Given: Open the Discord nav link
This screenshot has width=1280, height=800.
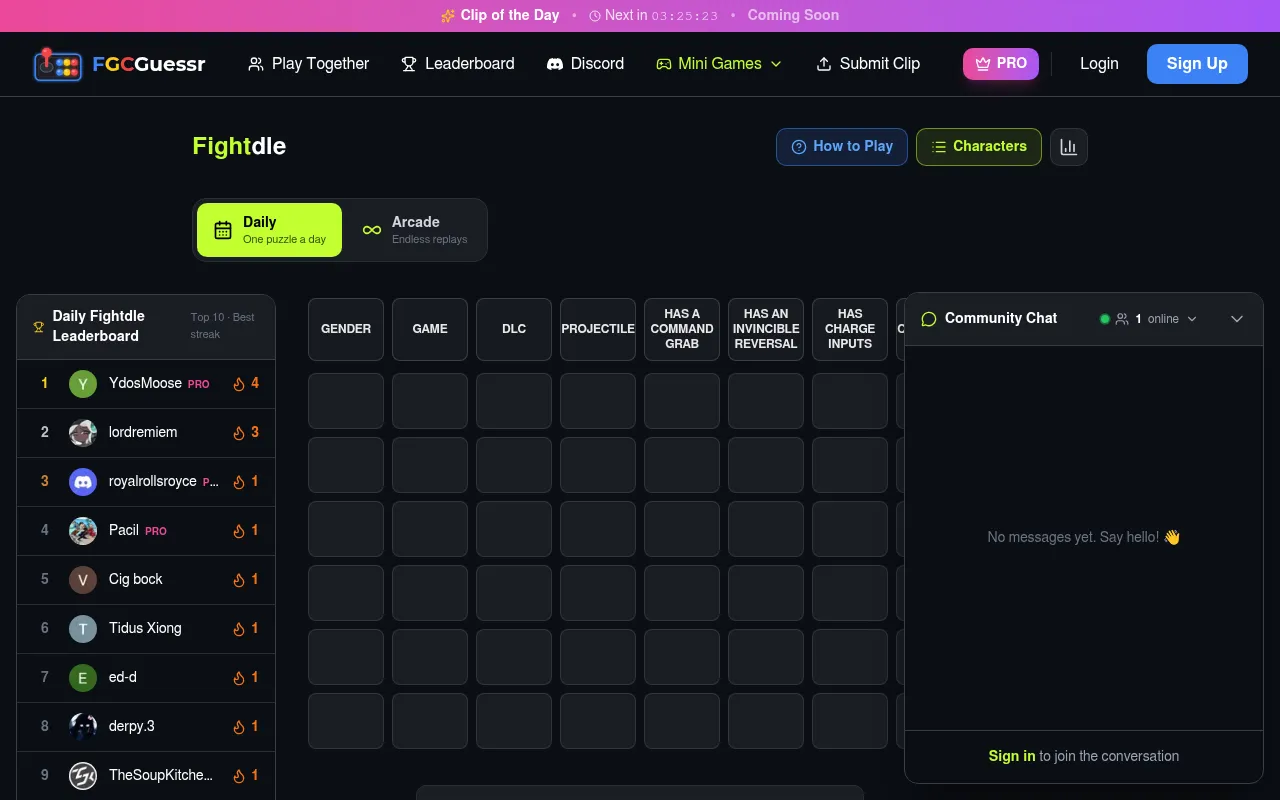Looking at the screenshot, I should click(x=586, y=64).
